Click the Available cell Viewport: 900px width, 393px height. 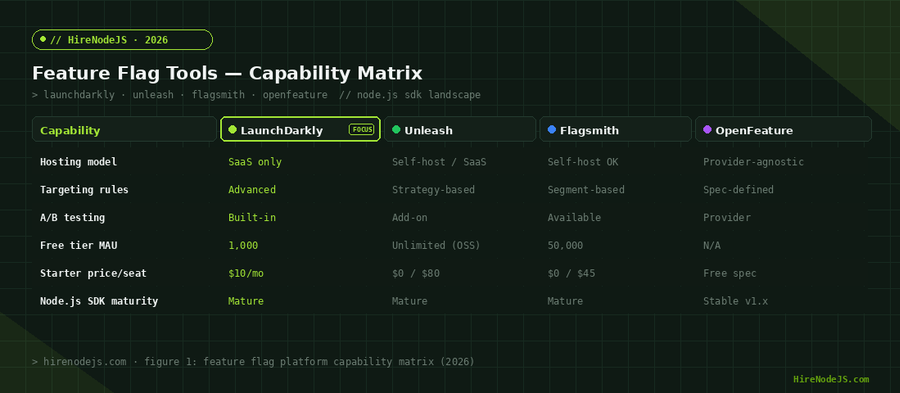(x=574, y=217)
